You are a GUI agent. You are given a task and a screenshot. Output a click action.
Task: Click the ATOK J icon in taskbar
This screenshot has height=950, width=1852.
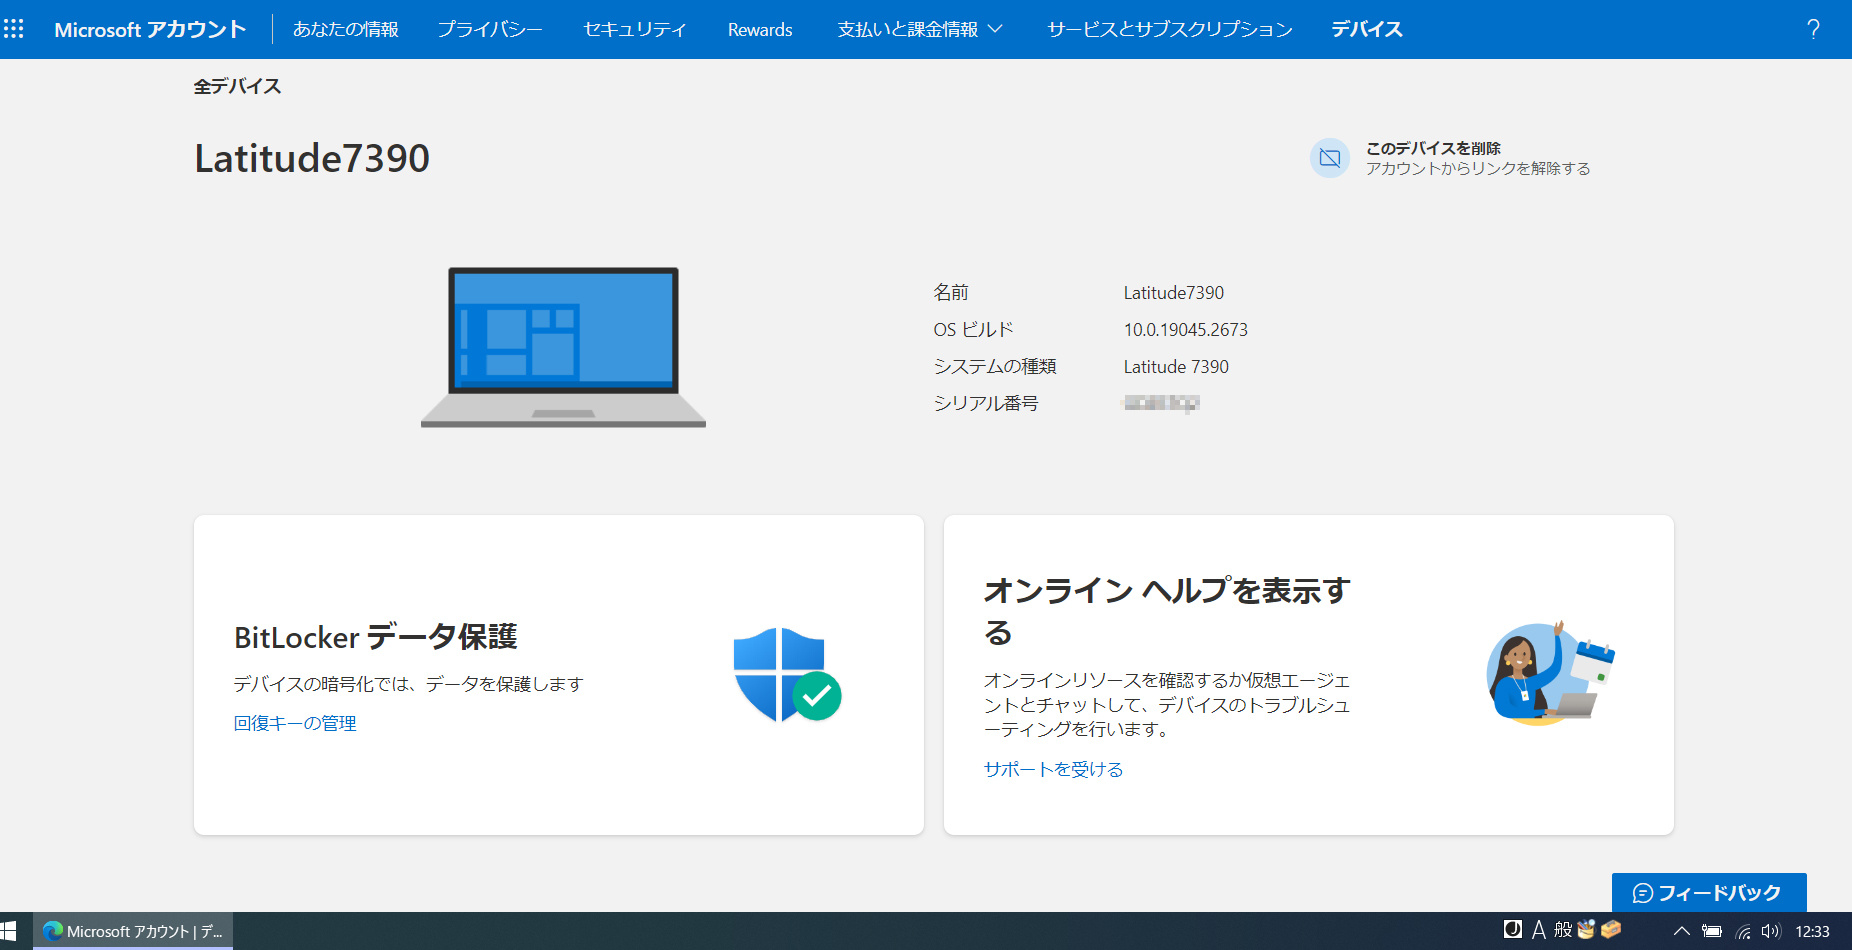pyautogui.click(x=1513, y=930)
